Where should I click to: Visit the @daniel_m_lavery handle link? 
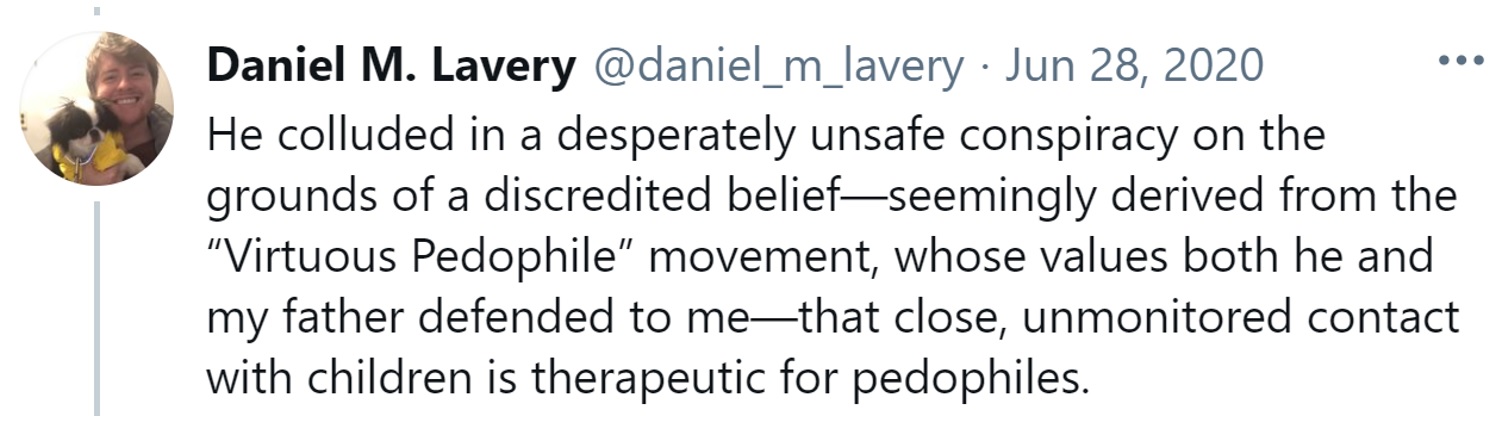[x=779, y=66]
